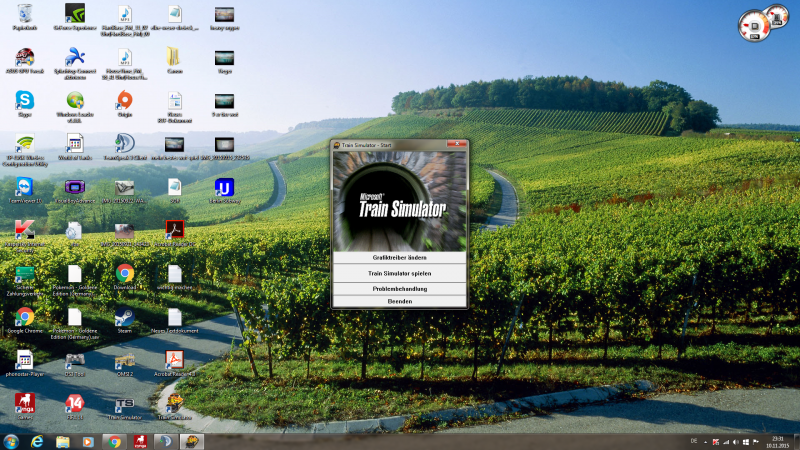Open locomotive-icon Train Simulator desktop shortcut
The image size is (800, 450).
coord(174,407)
